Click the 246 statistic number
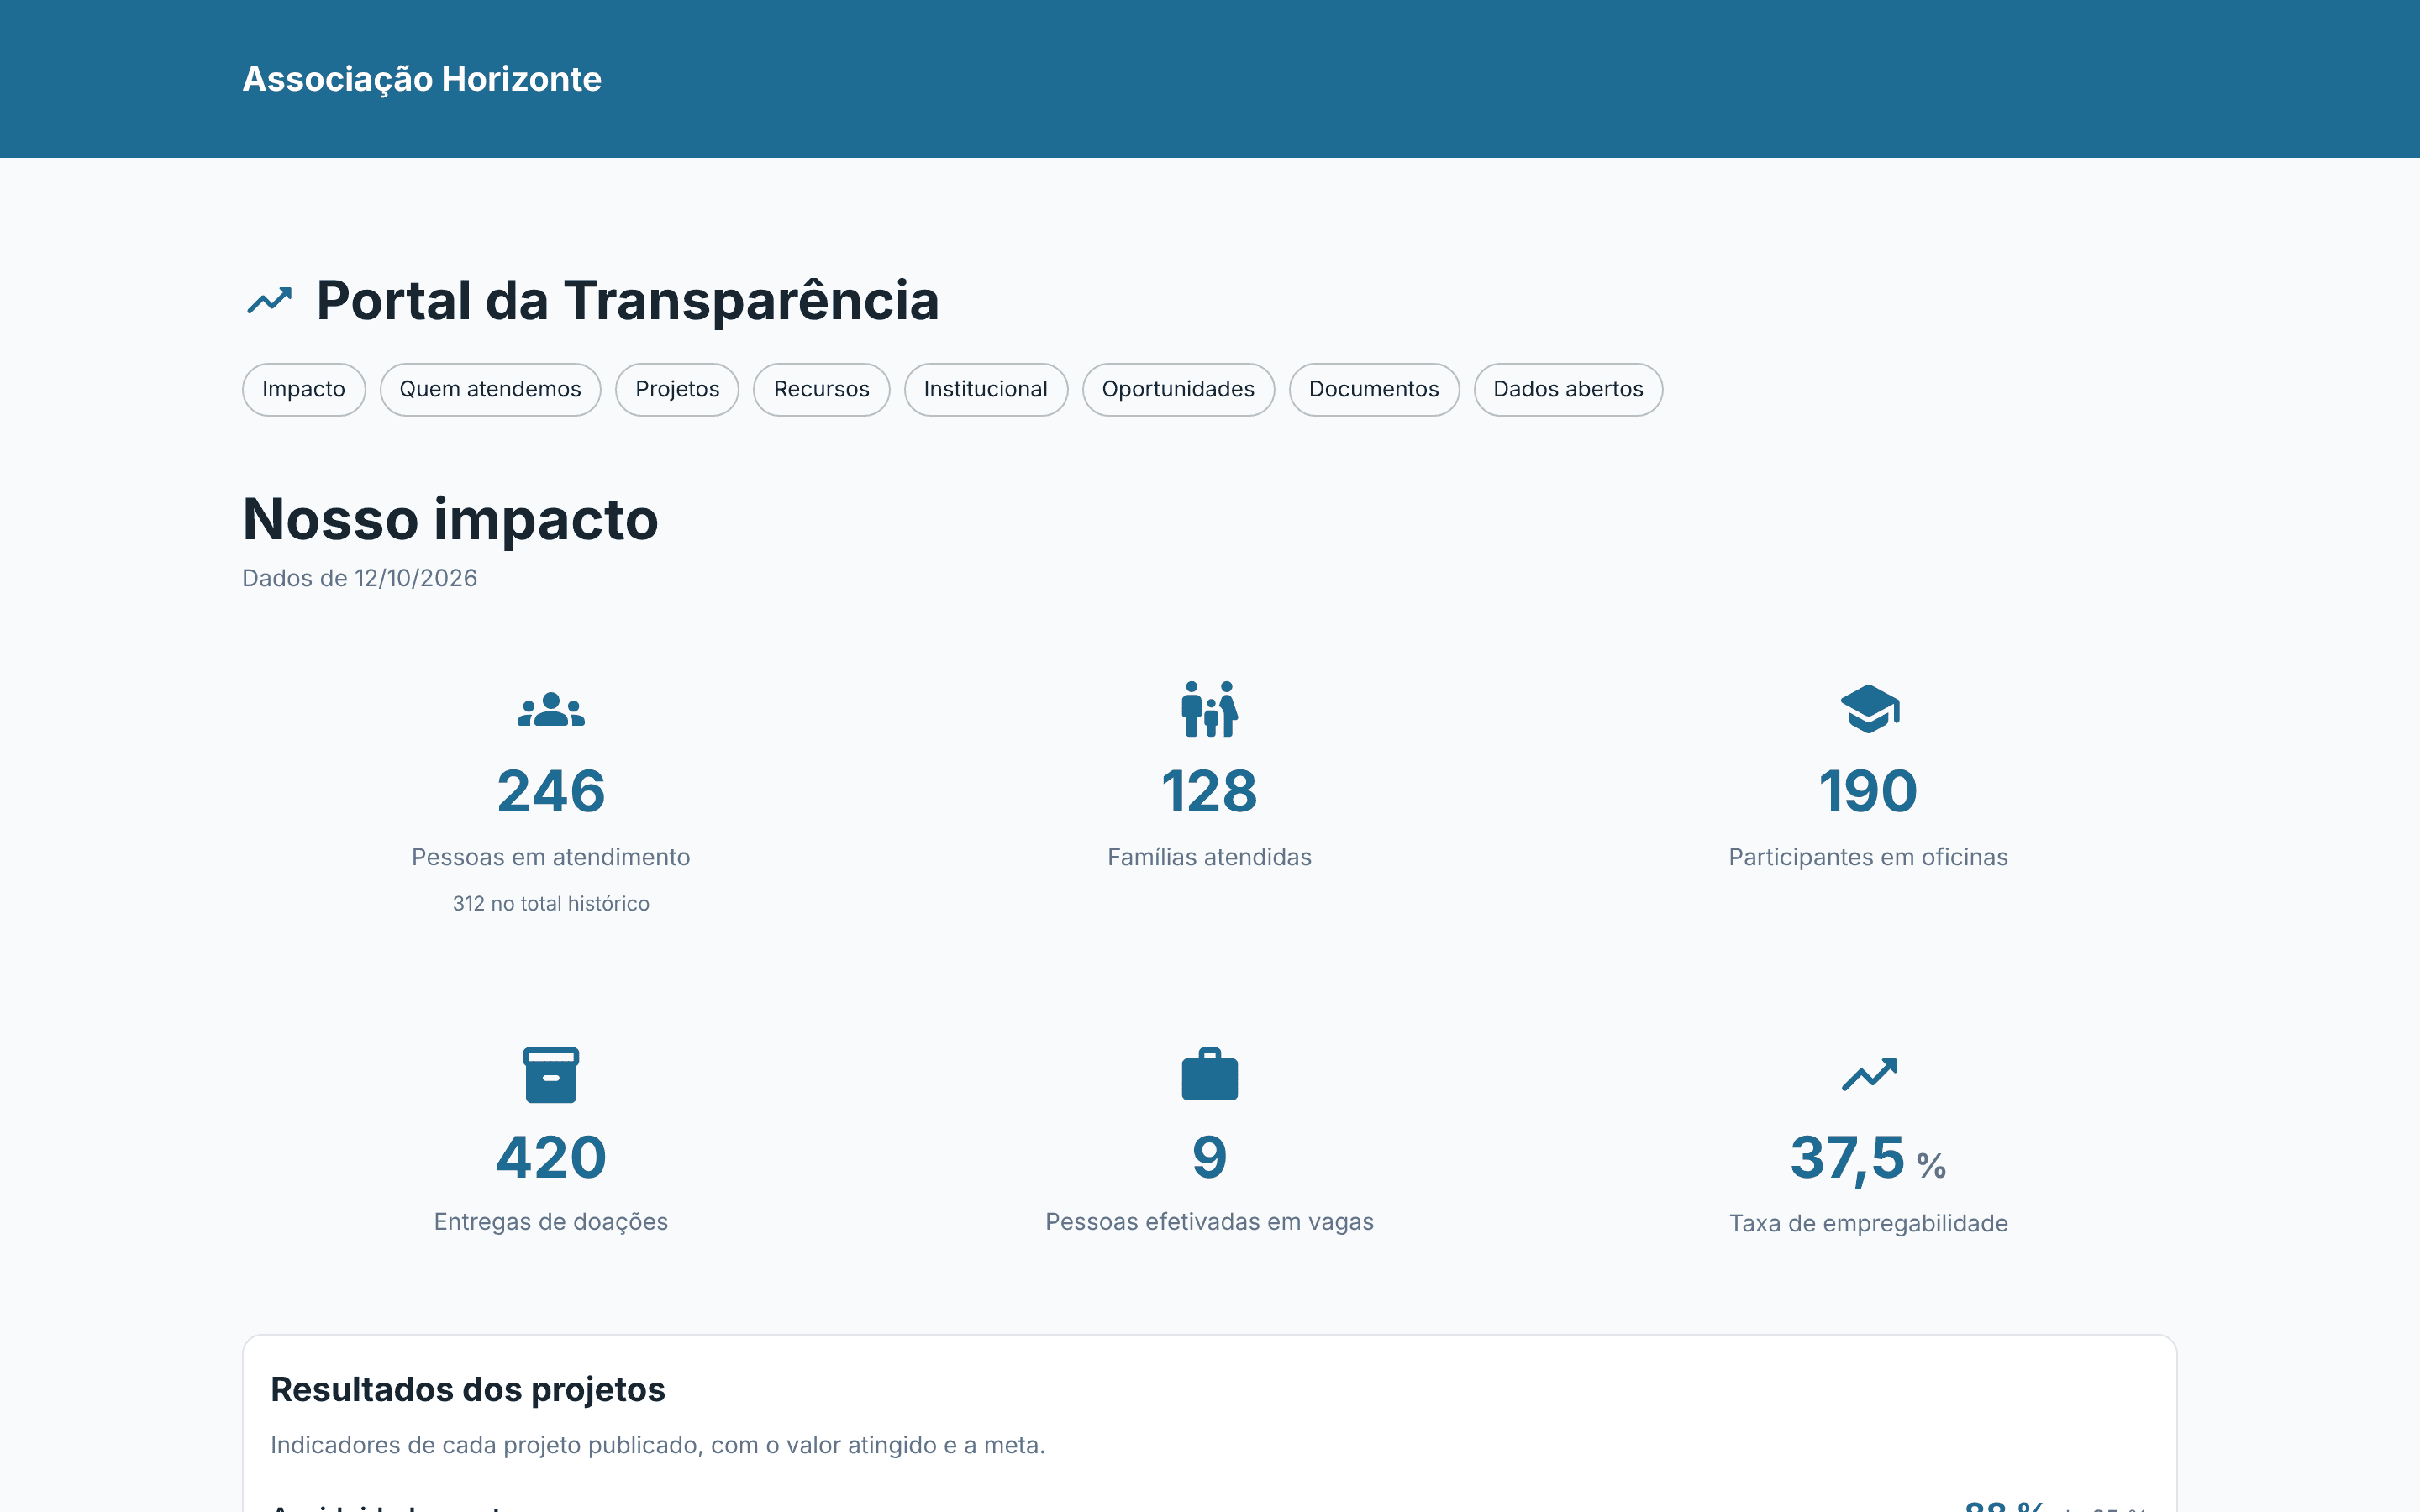The height and width of the screenshot is (1512, 2420). tap(551, 791)
